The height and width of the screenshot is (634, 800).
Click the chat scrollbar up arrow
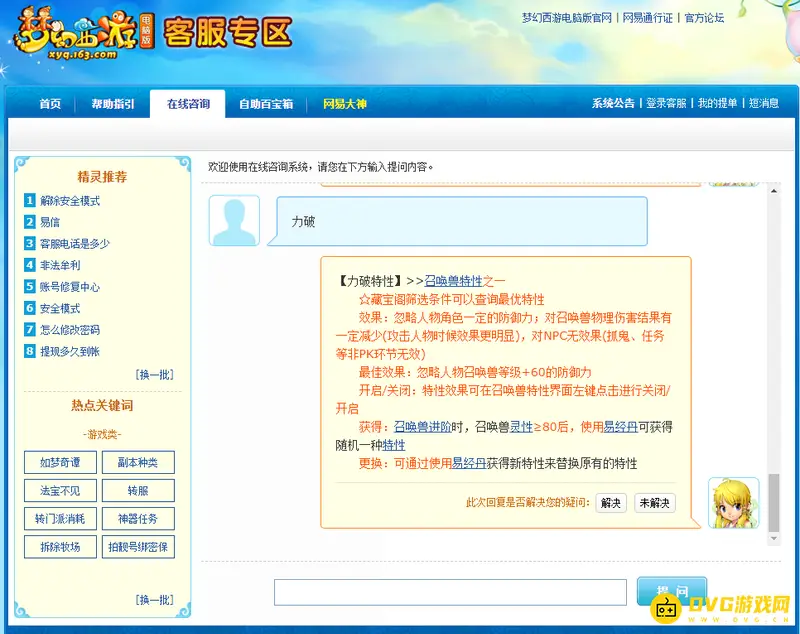click(x=774, y=191)
